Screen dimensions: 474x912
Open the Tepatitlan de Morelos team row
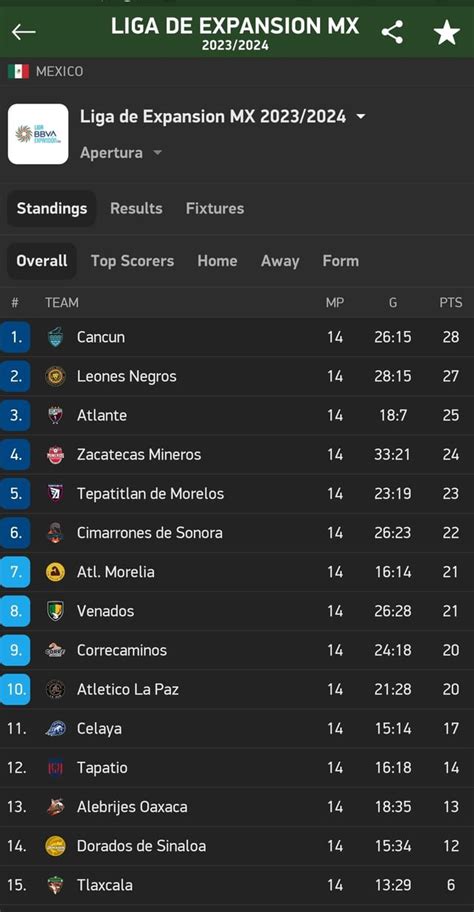(x=237, y=494)
